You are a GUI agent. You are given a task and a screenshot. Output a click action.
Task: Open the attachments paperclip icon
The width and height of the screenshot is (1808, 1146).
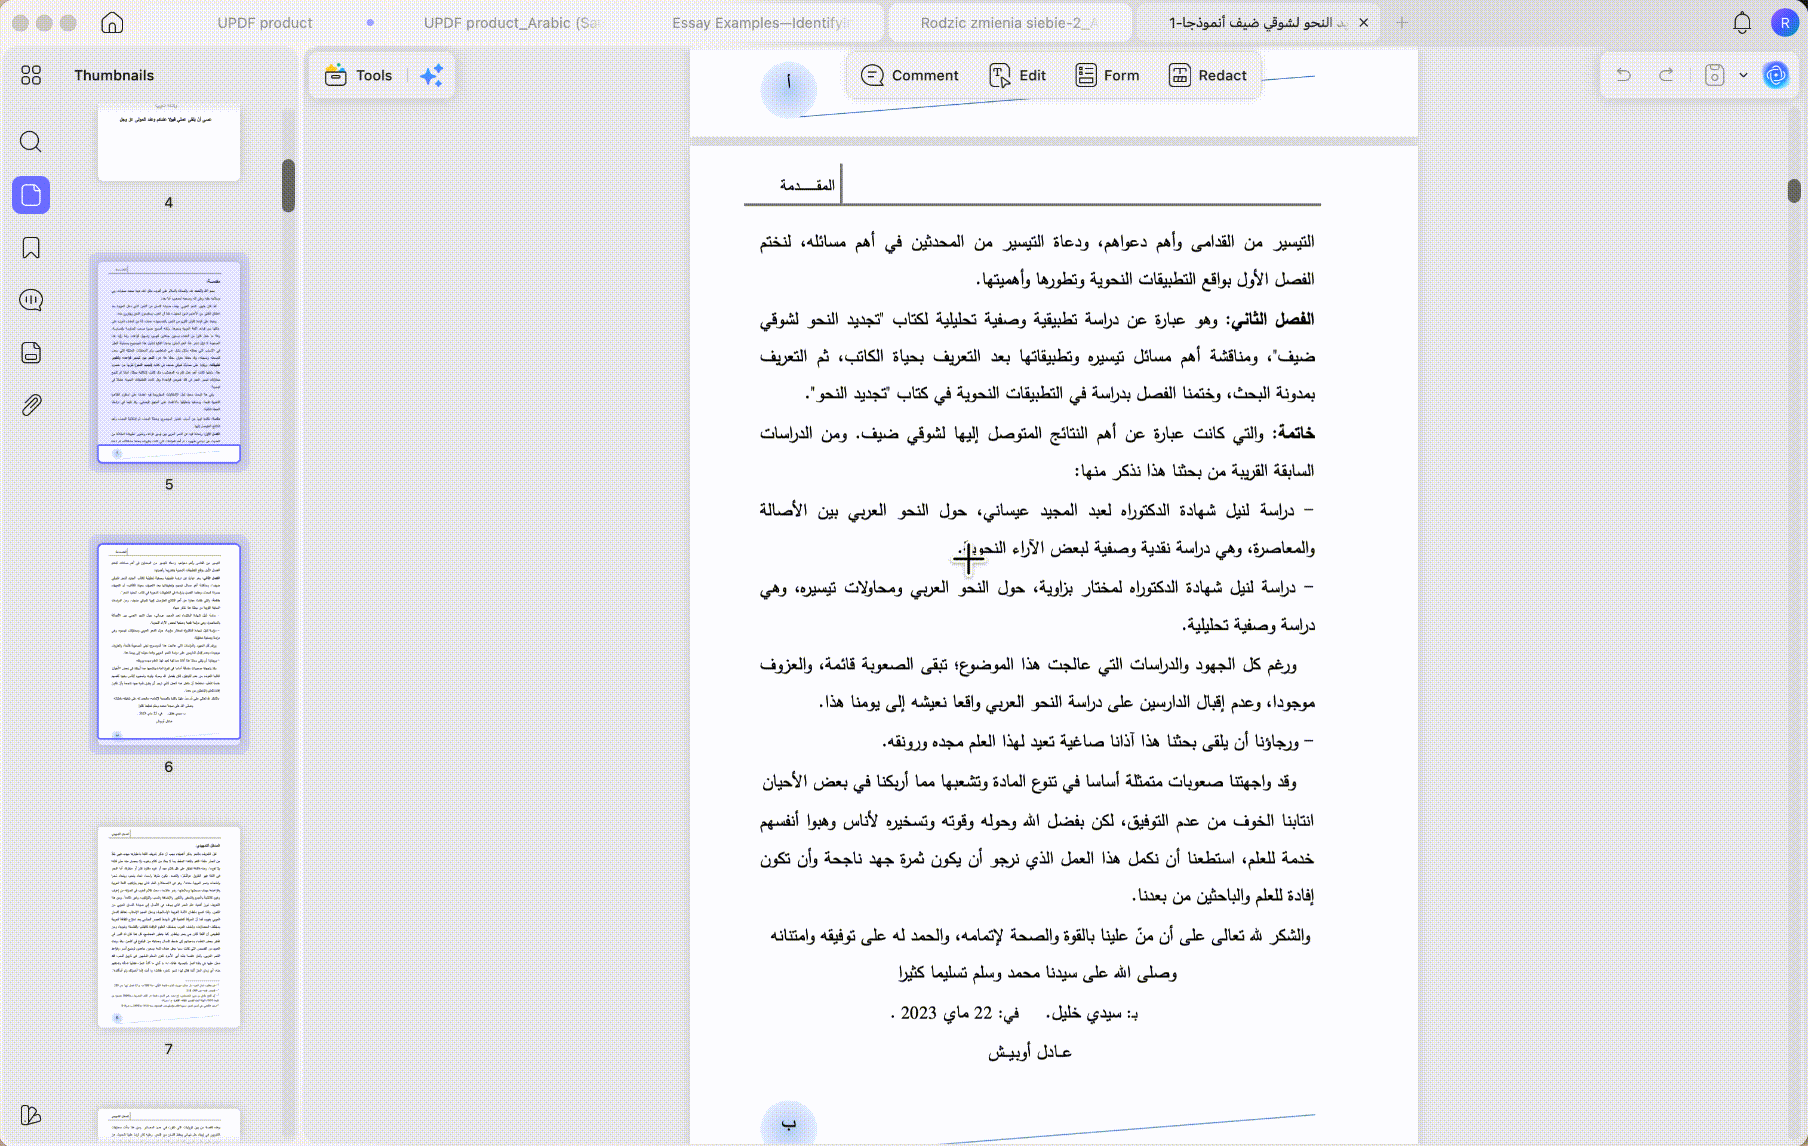point(31,405)
